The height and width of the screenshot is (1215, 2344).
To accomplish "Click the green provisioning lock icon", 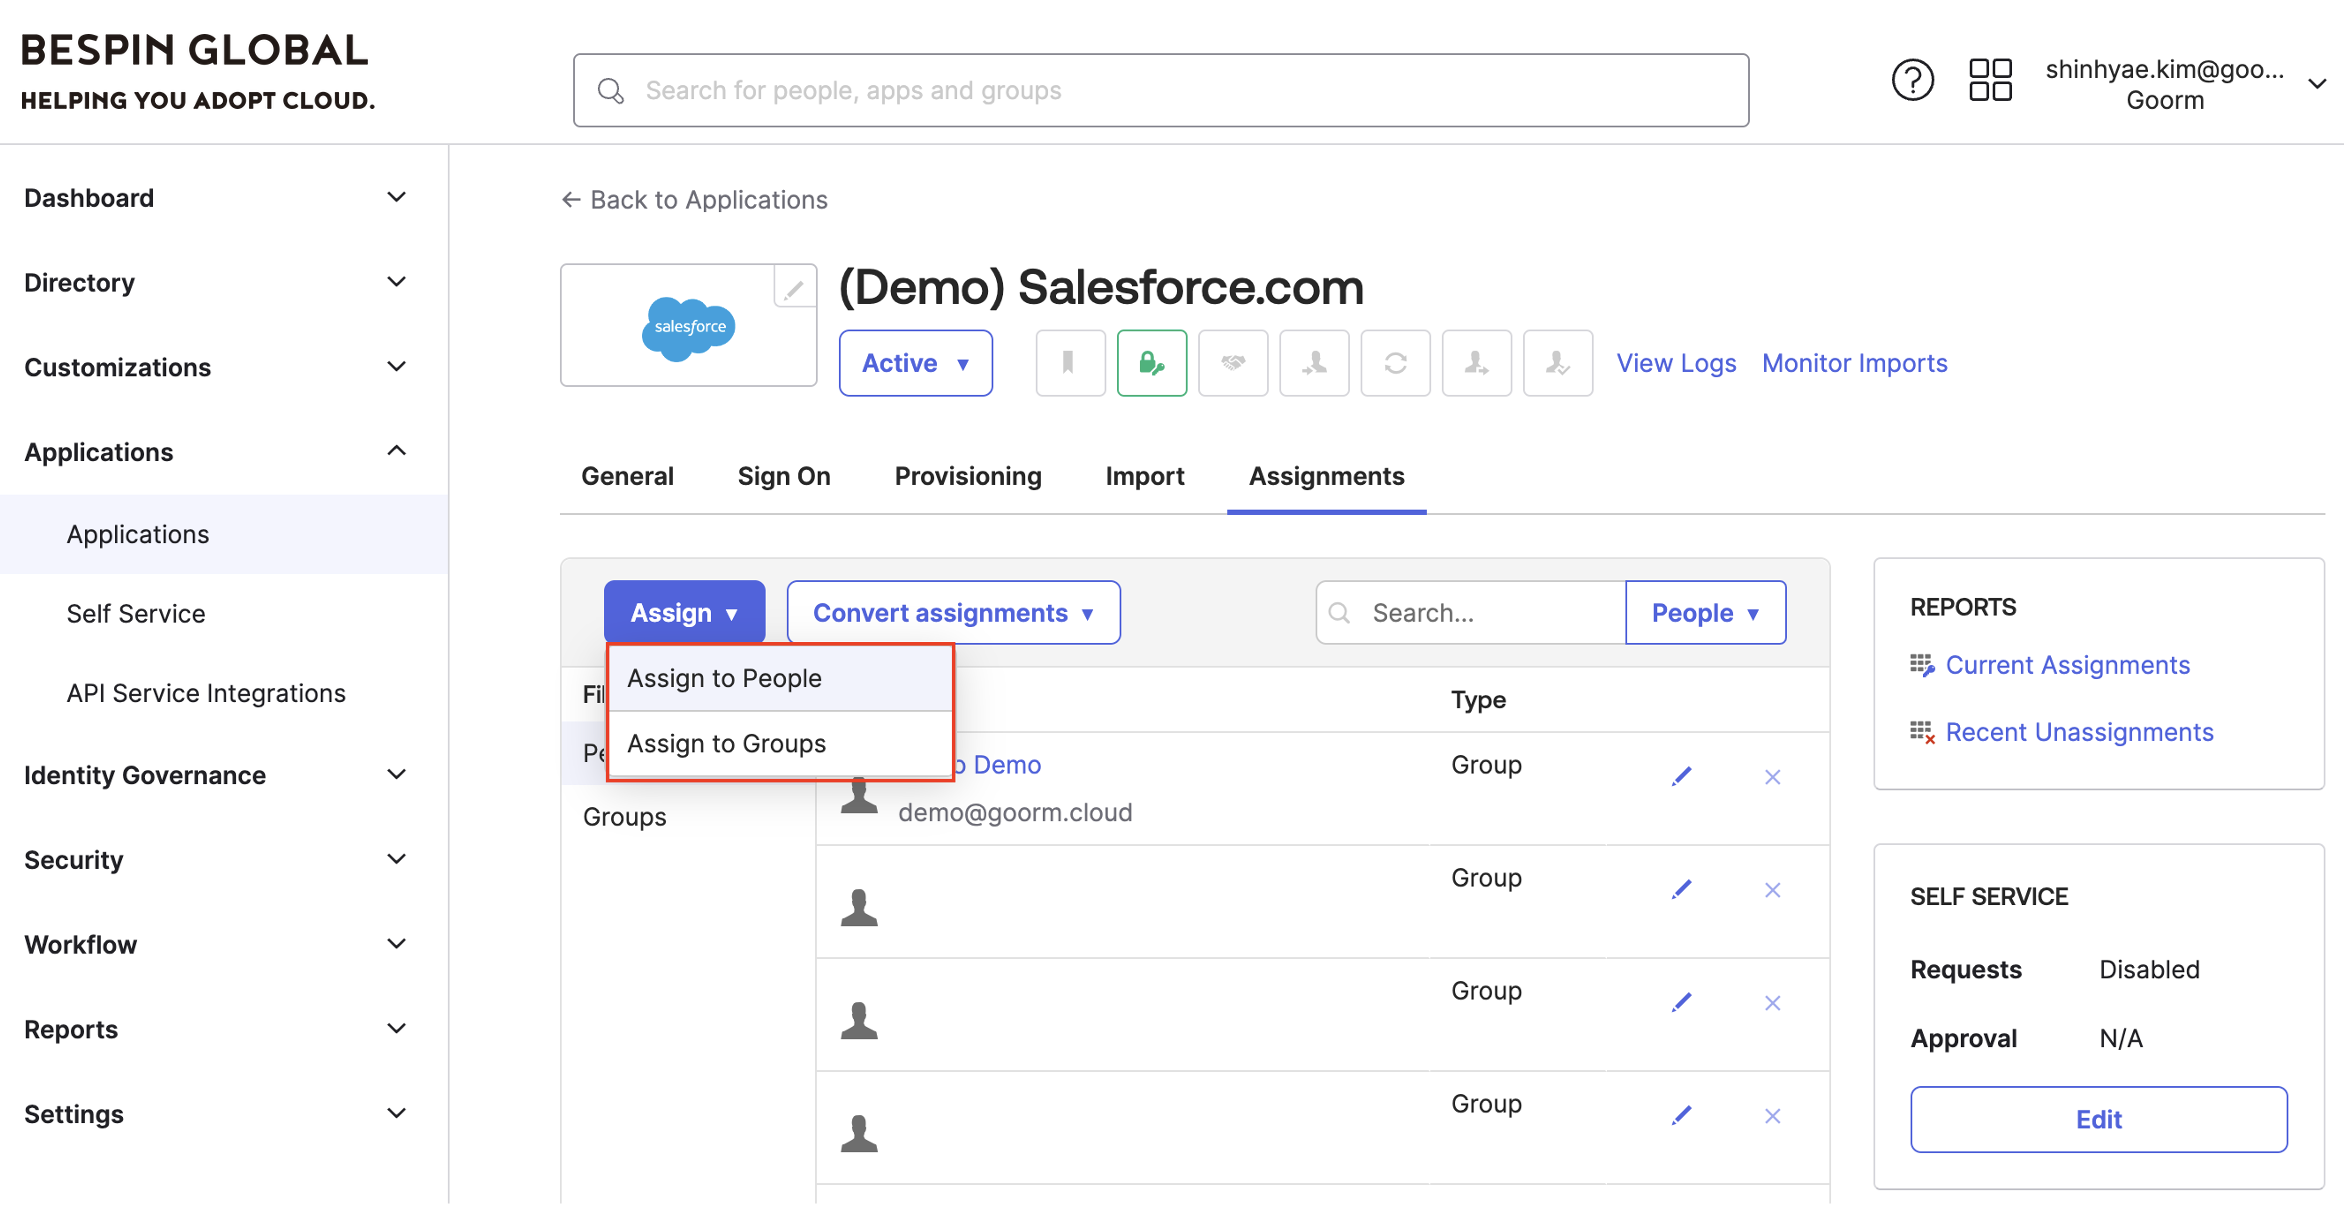I will coord(1152,363).
